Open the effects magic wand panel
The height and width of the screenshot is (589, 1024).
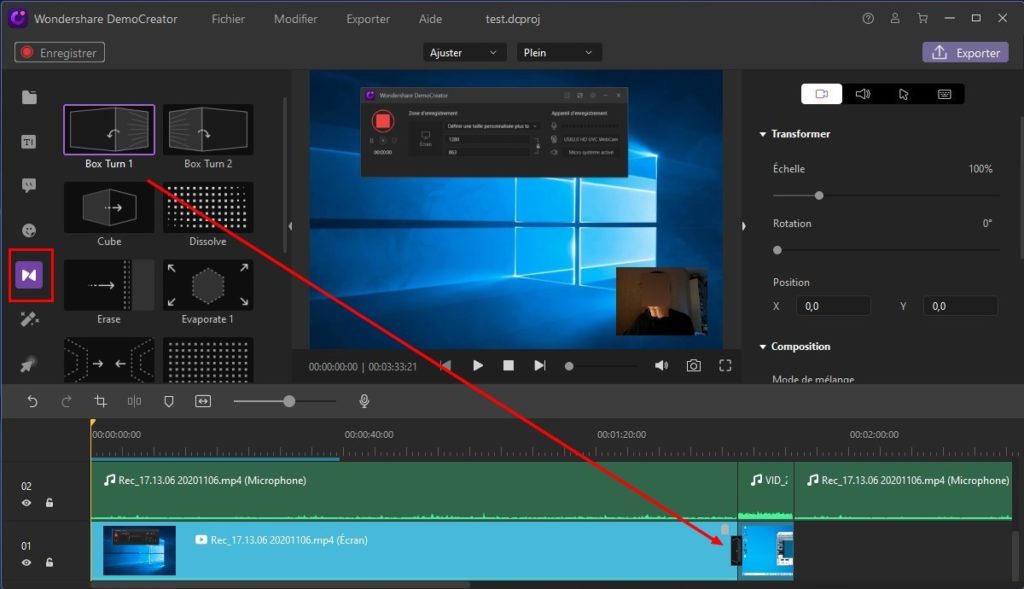pos(29,319)
